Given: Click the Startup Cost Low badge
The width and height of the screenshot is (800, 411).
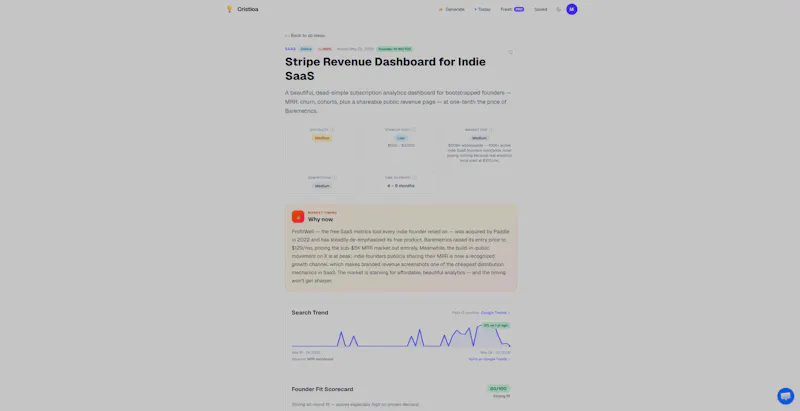Looking at the screenshot, I should tap(401, 138).
